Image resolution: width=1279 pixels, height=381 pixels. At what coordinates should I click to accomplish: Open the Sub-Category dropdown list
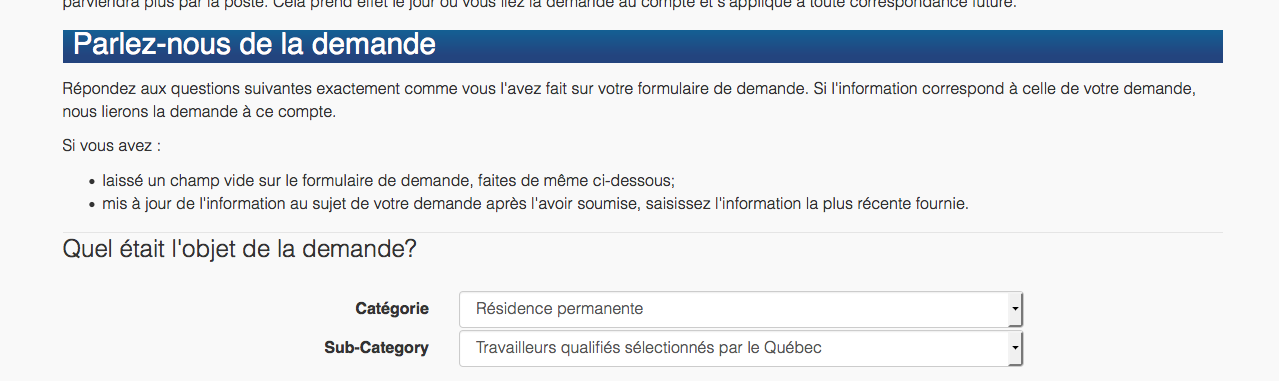(x=740, y=348)
